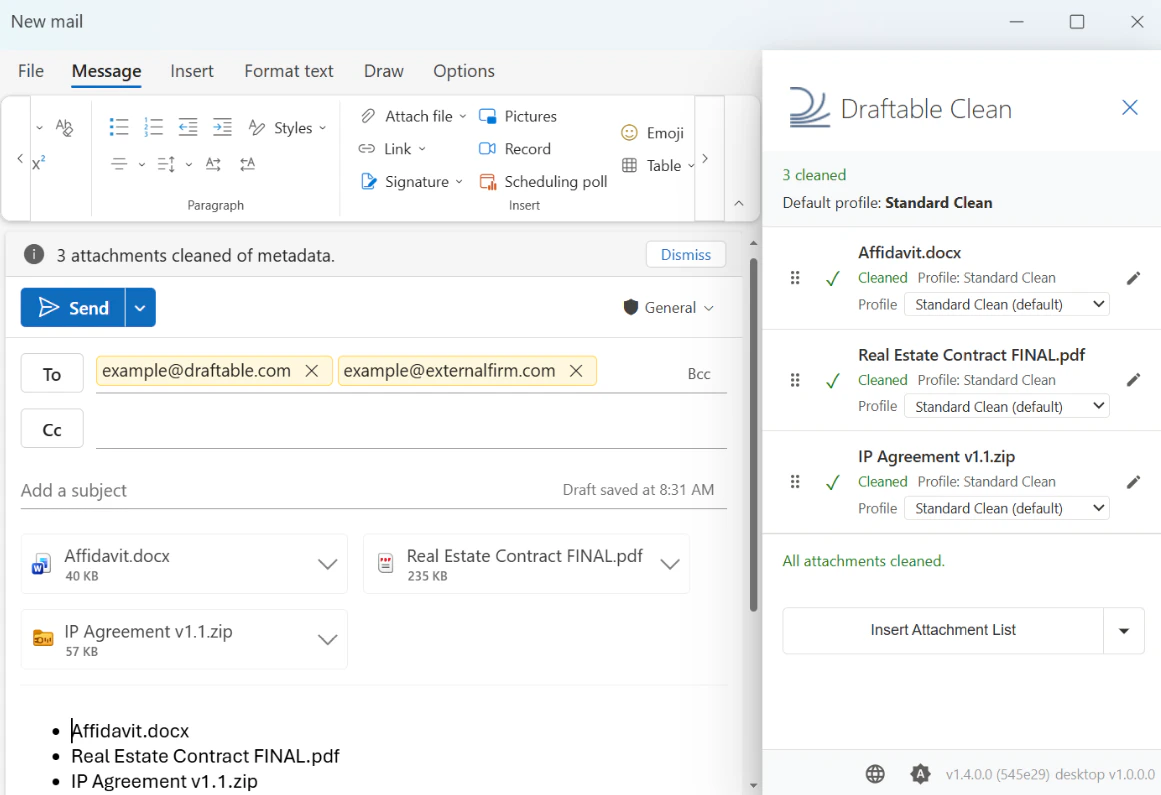Click the drag handle for IP Agreement v1.1.zip
The image size is (1161, 795).
(x=795, y=482)
